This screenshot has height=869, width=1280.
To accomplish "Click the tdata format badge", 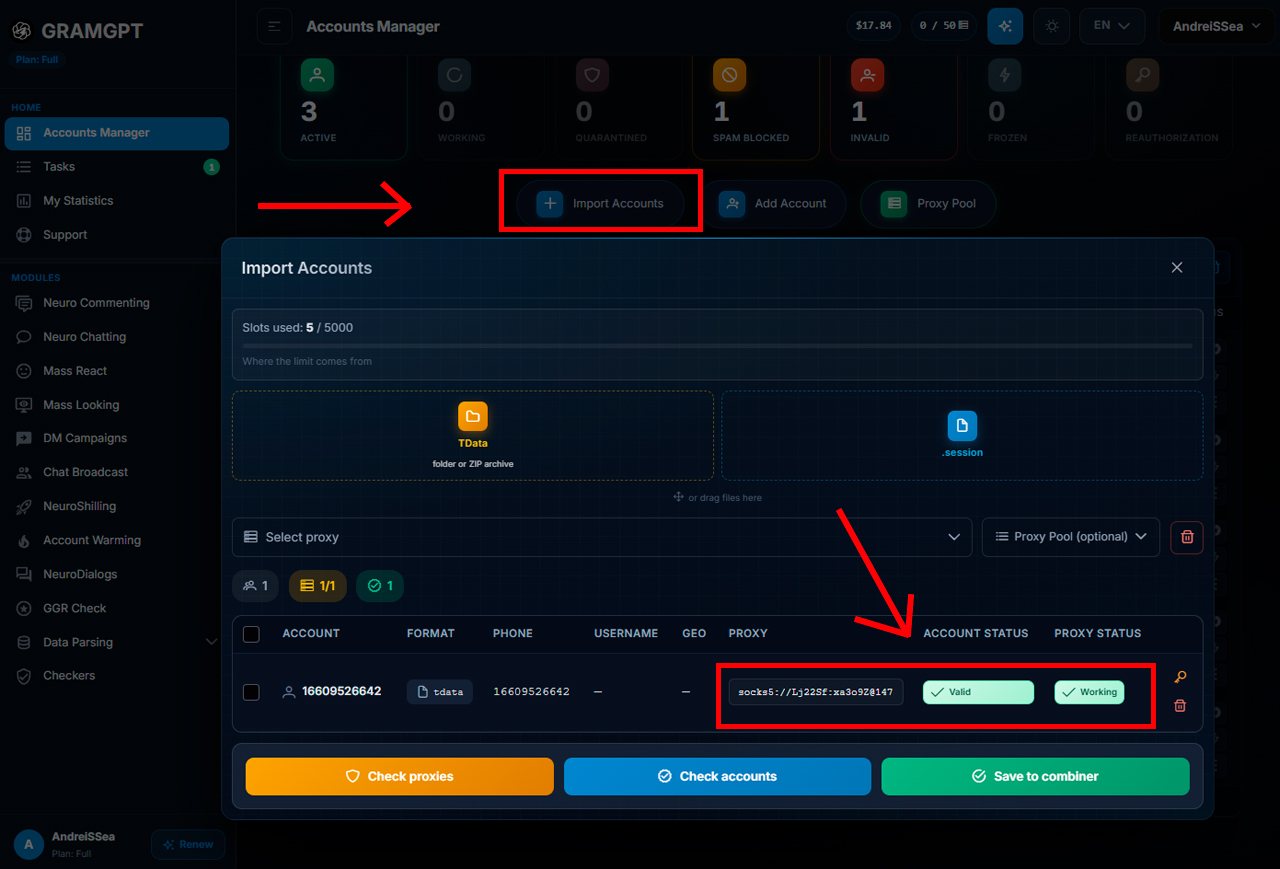I will coord(440,692).
